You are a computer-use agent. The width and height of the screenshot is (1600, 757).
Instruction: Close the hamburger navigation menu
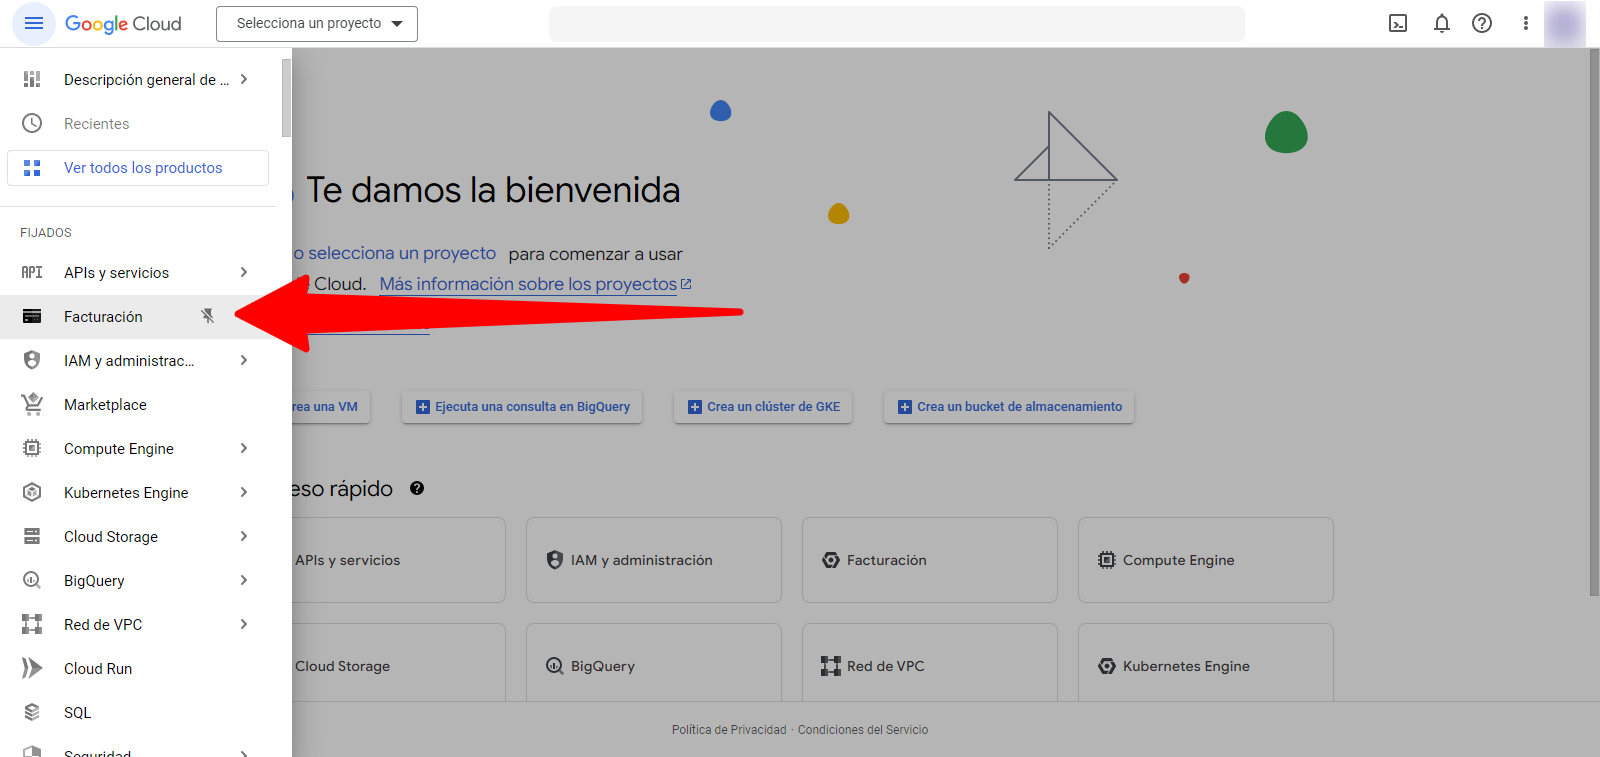(x=33, y=23)
